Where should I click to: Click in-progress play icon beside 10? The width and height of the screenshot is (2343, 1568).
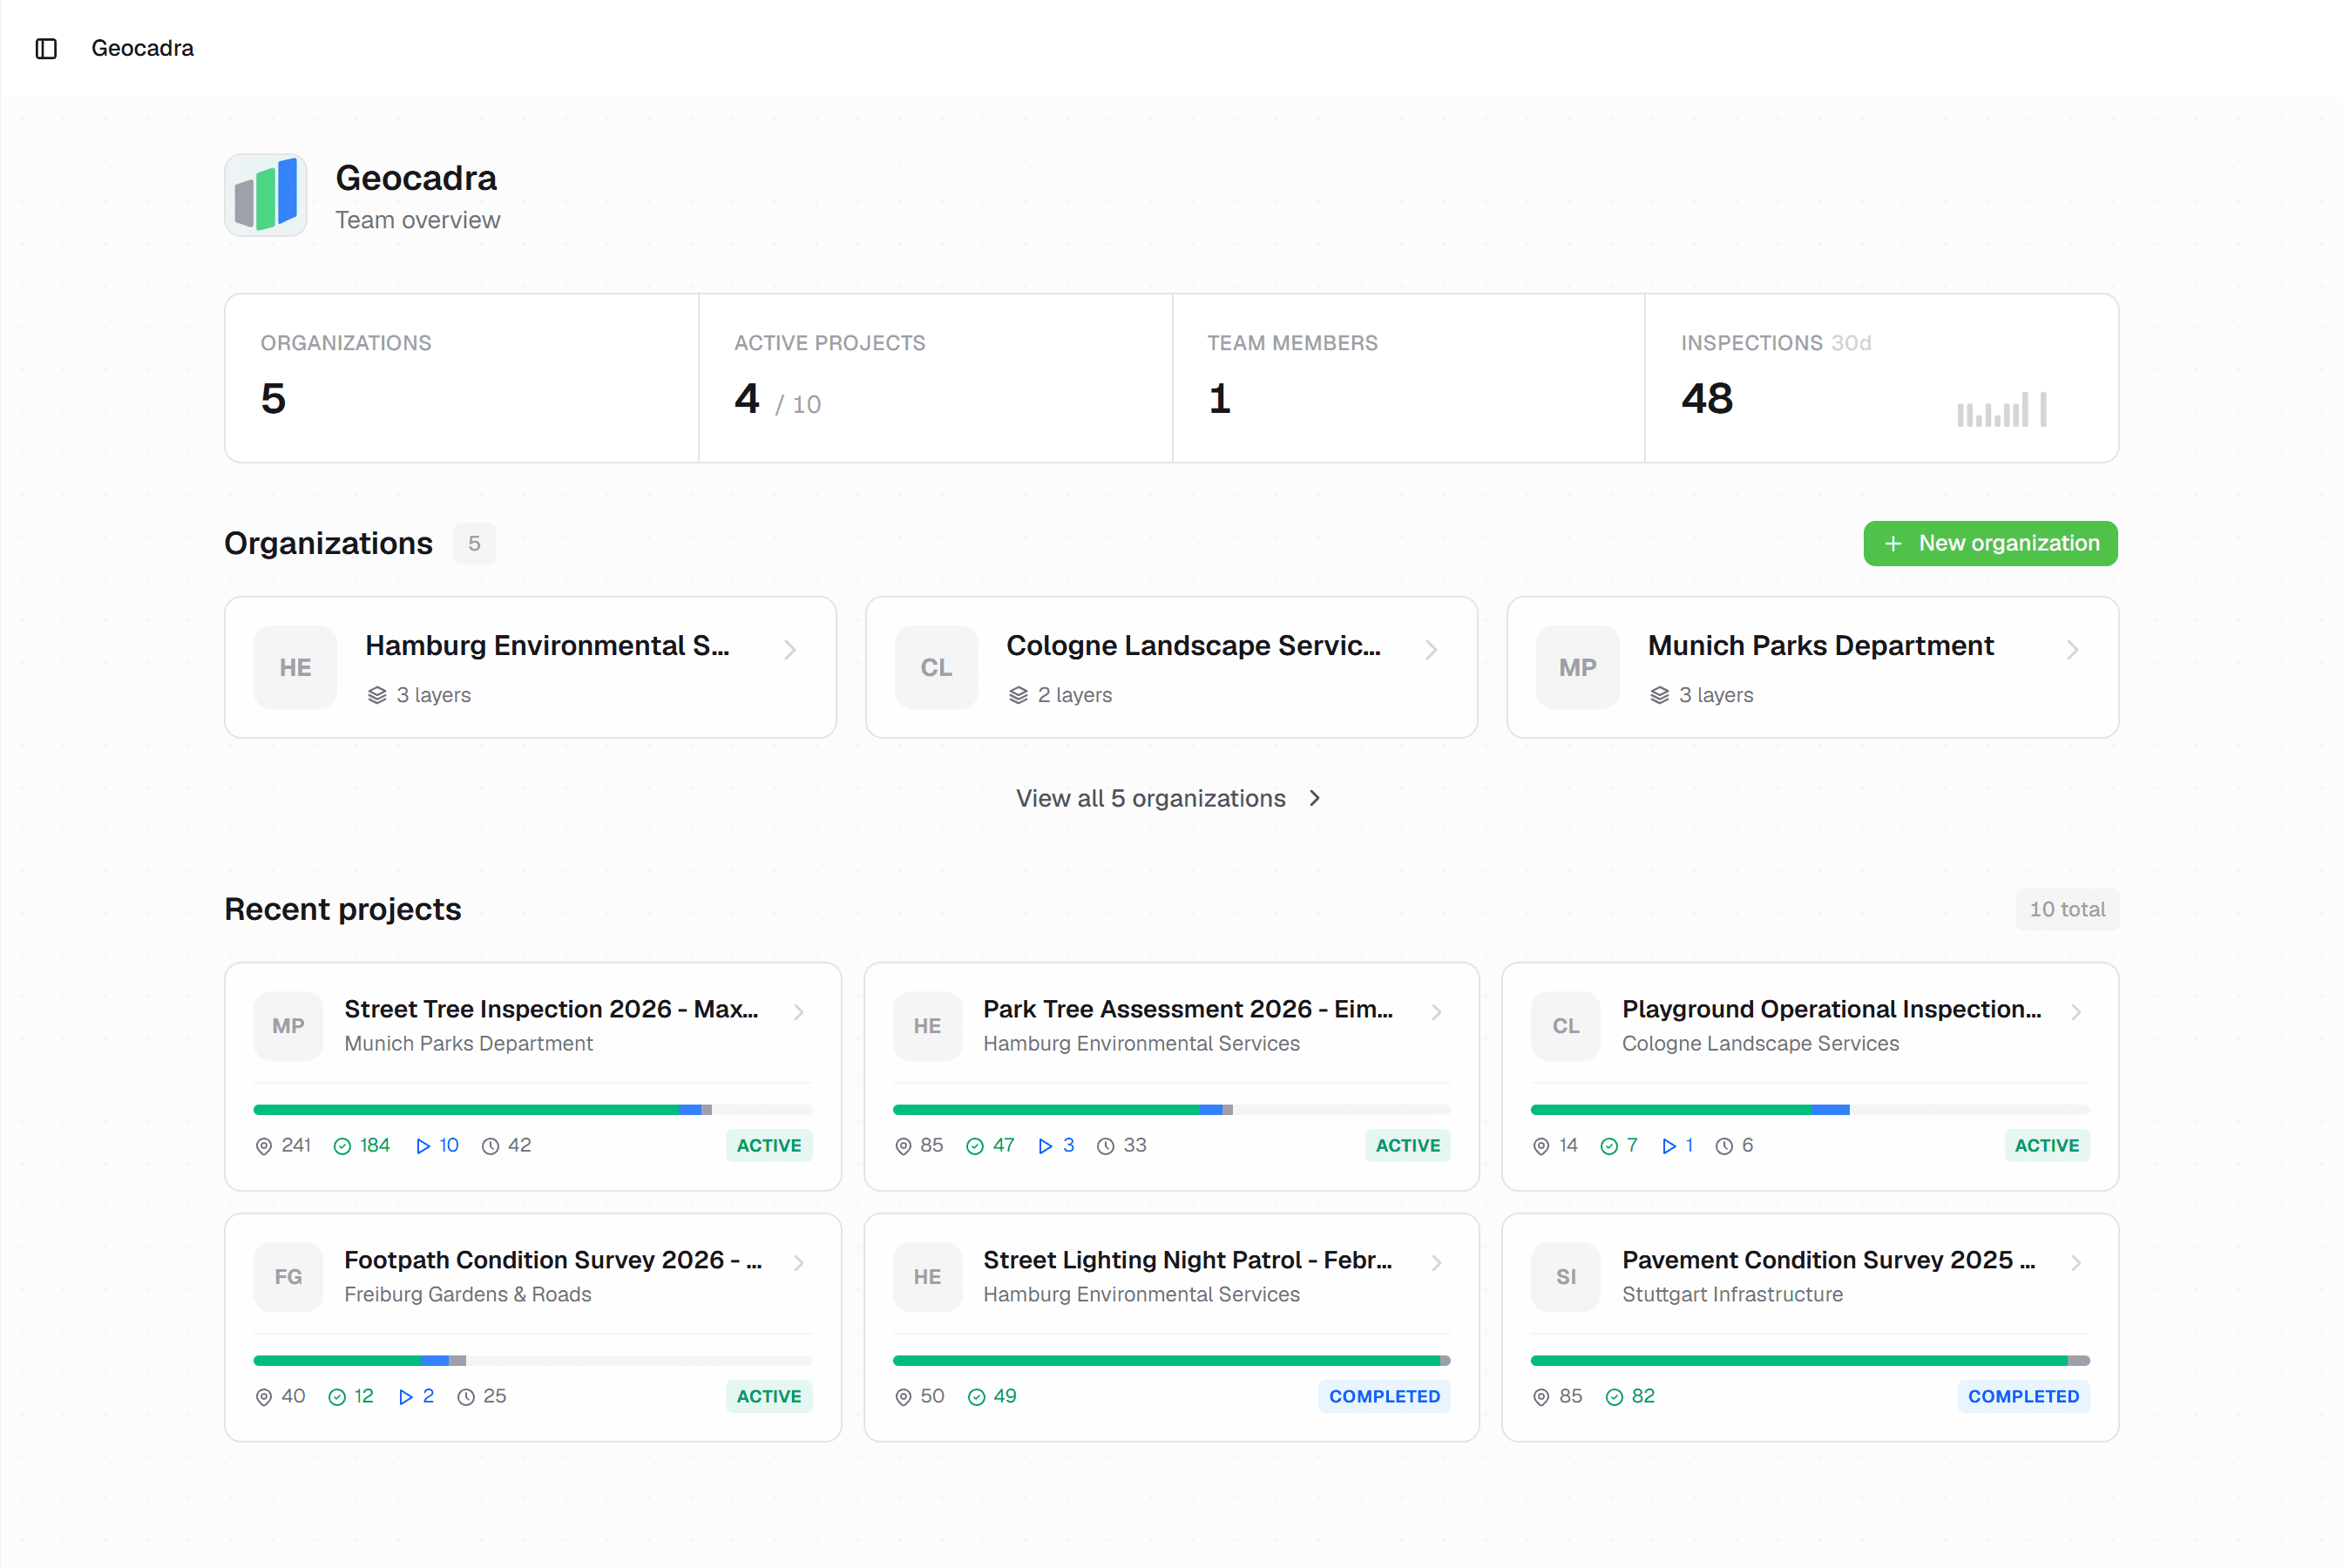tap(423, 1146)
